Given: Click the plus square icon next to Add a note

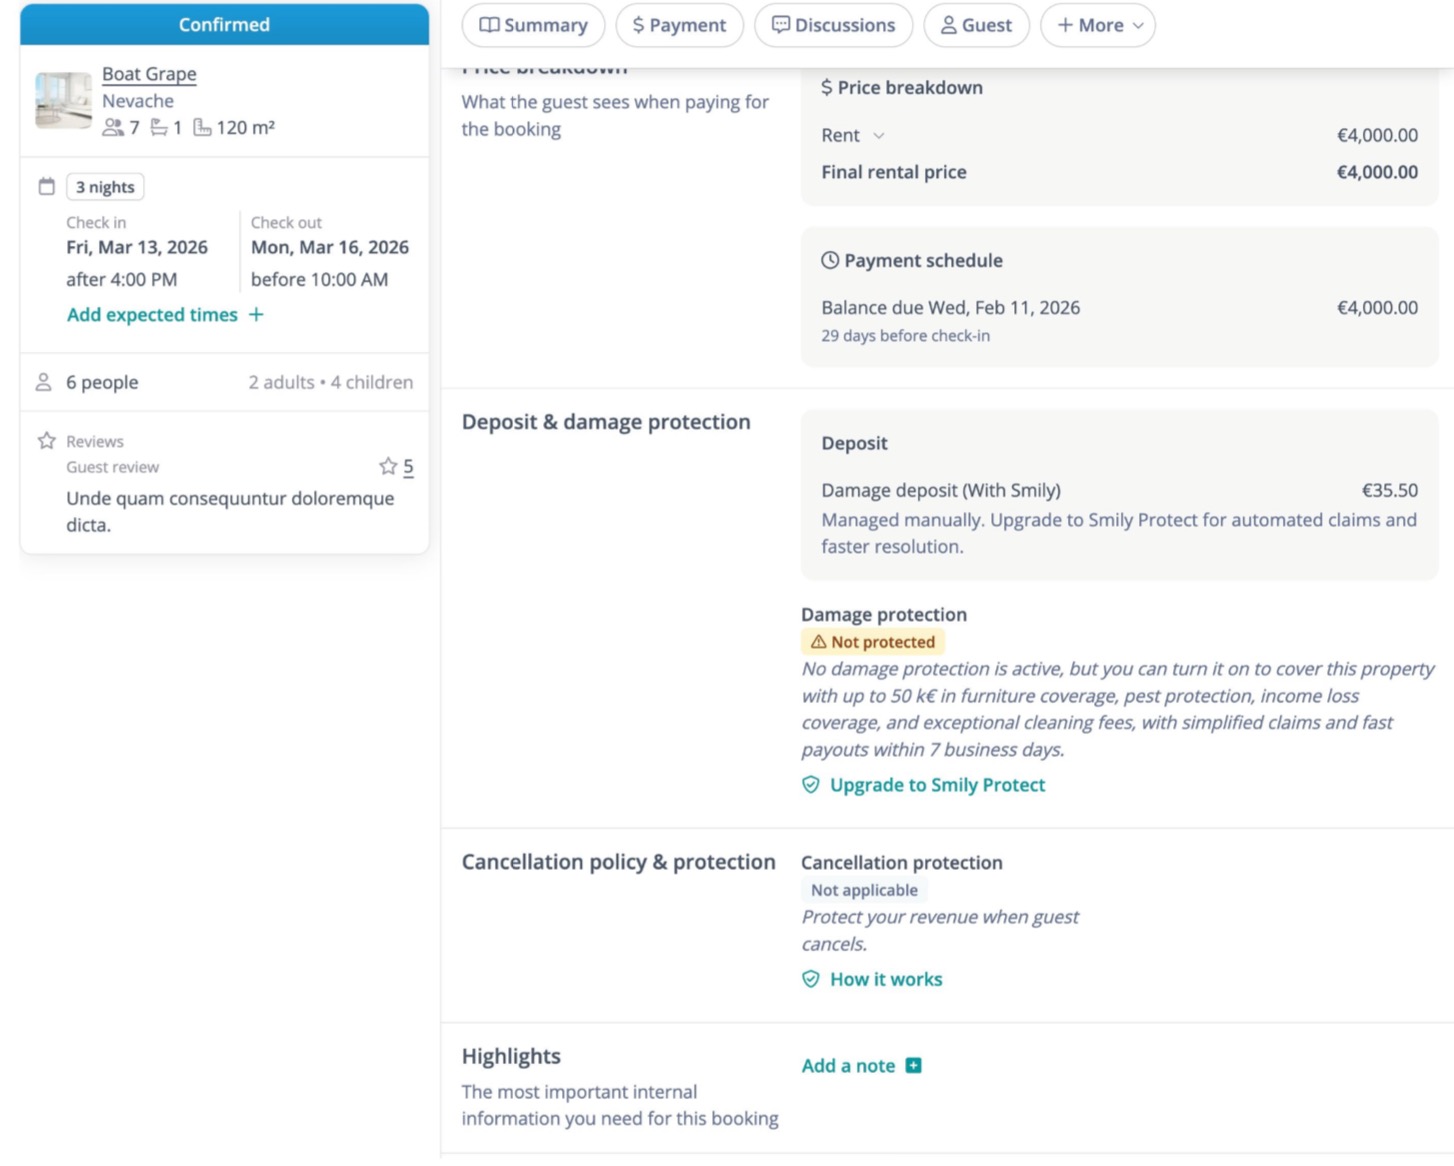Looking at the screenshot, I should [x=913, y=1066].
